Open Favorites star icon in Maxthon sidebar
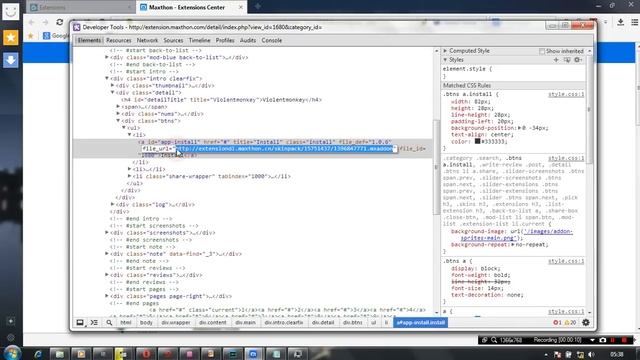Image resolution: width=640 pixels, height=360 pixels. click(x=11, y=38)
